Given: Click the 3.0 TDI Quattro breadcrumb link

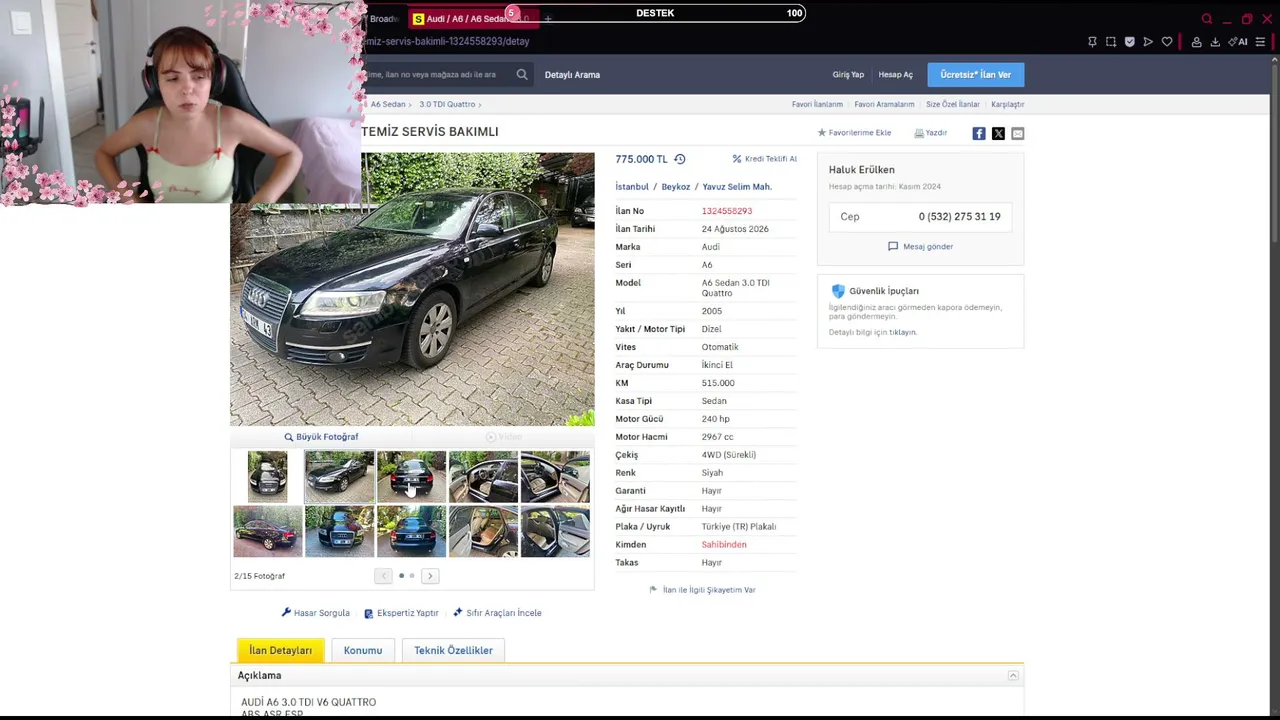Looking at the screenshot, I should (x=447, y=104).
